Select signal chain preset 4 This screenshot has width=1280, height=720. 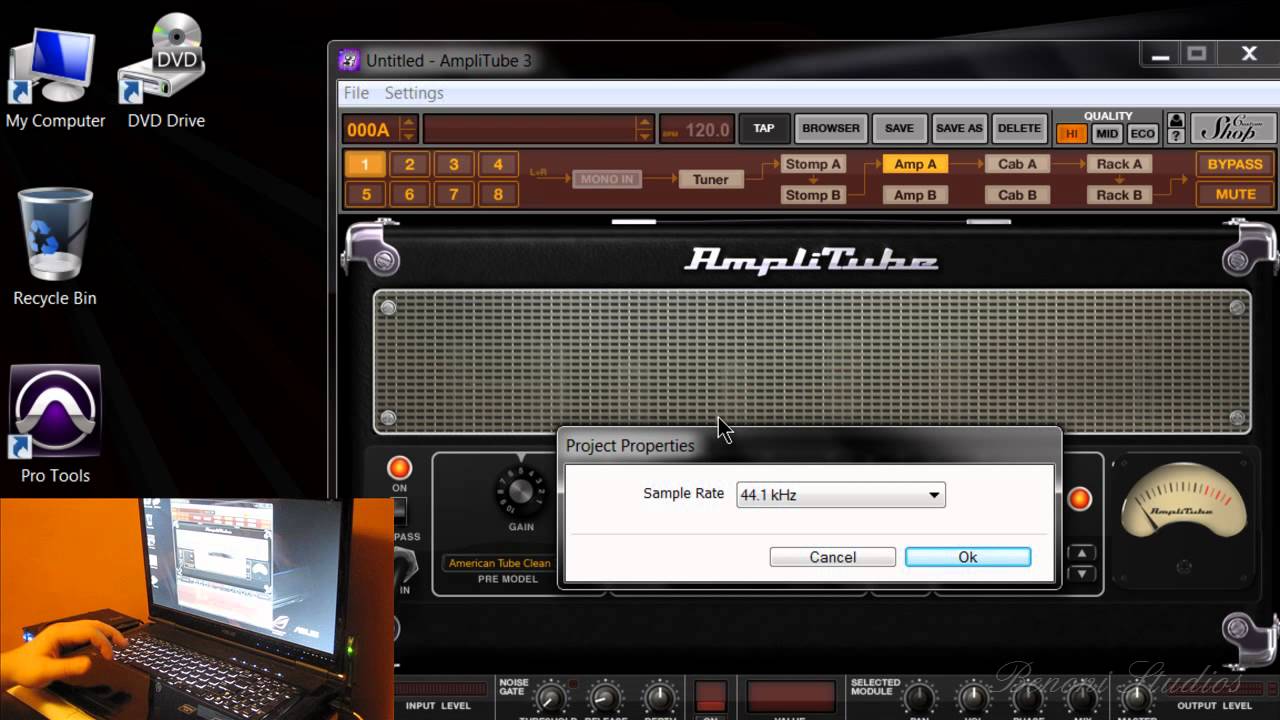pyautogui.click(x=497, y=165)
